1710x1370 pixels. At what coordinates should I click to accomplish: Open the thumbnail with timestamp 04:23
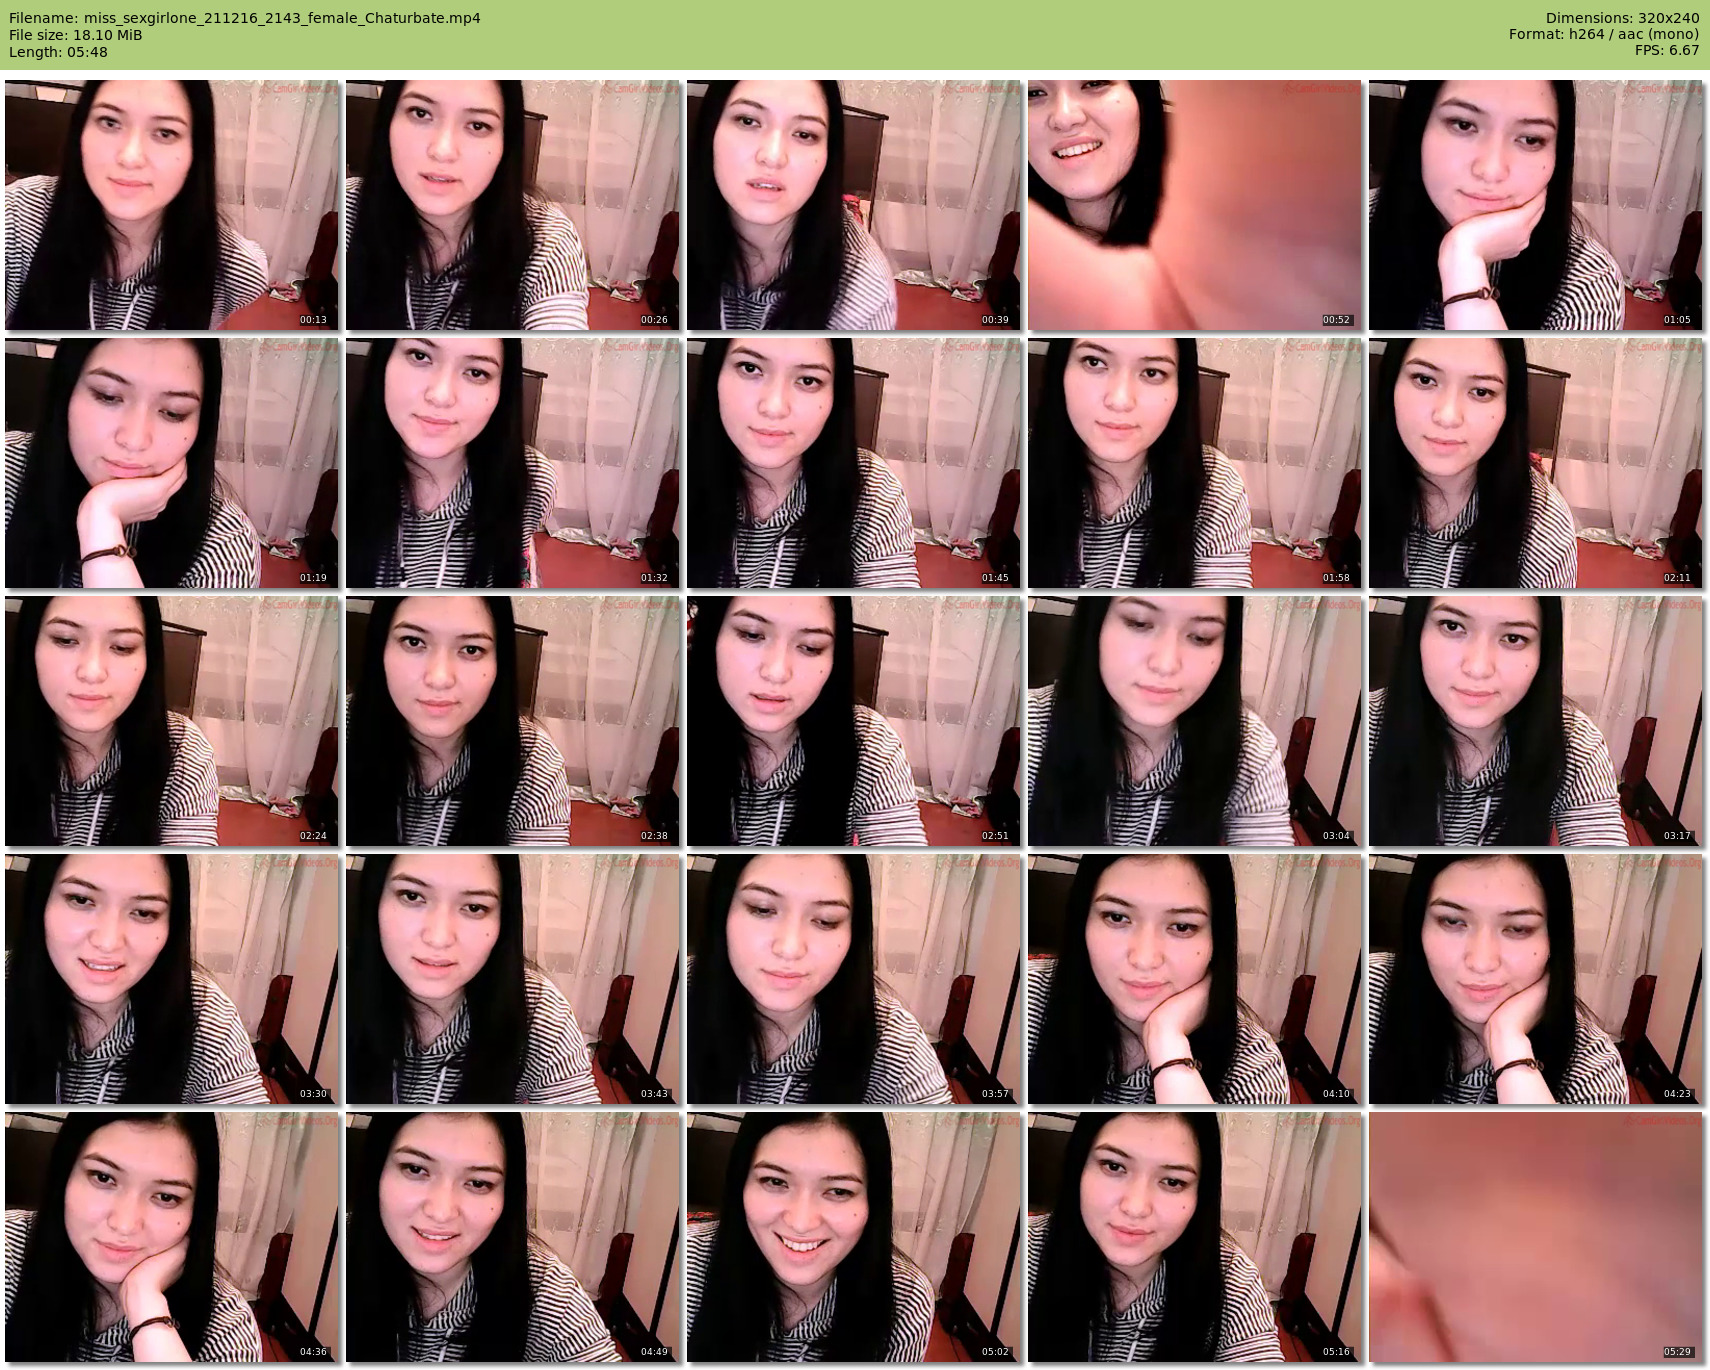click(1536, 979)
